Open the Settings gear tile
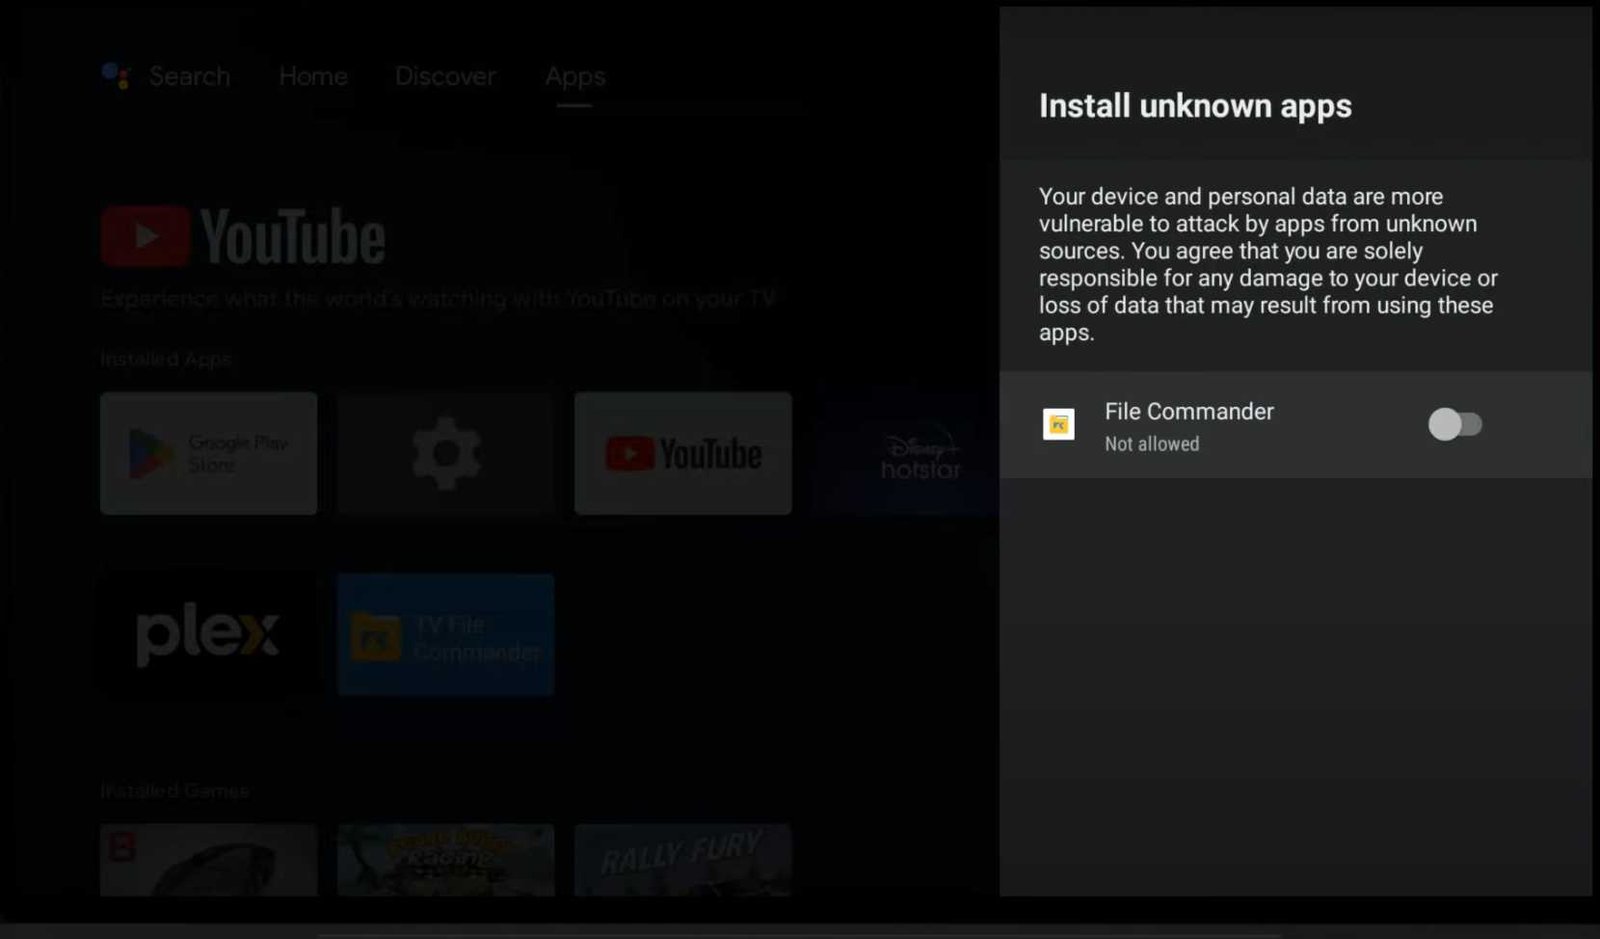1600x939 pixels. click(445, 453)
